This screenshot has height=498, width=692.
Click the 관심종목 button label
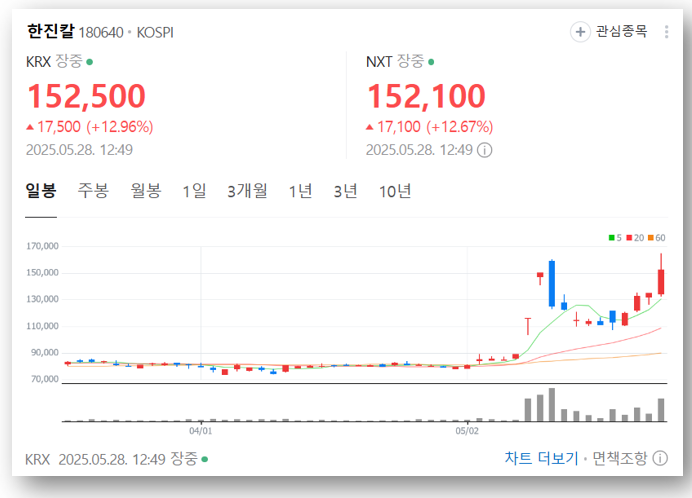622,31
